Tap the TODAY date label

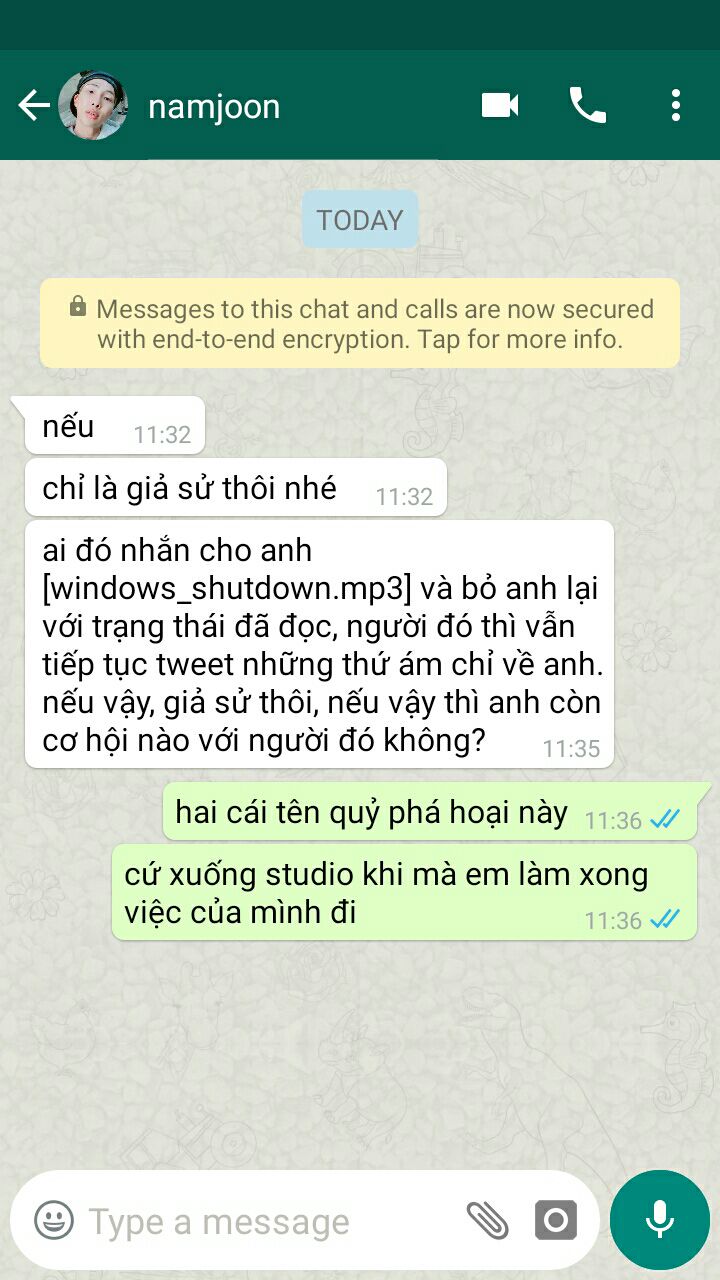coord(360,220)
